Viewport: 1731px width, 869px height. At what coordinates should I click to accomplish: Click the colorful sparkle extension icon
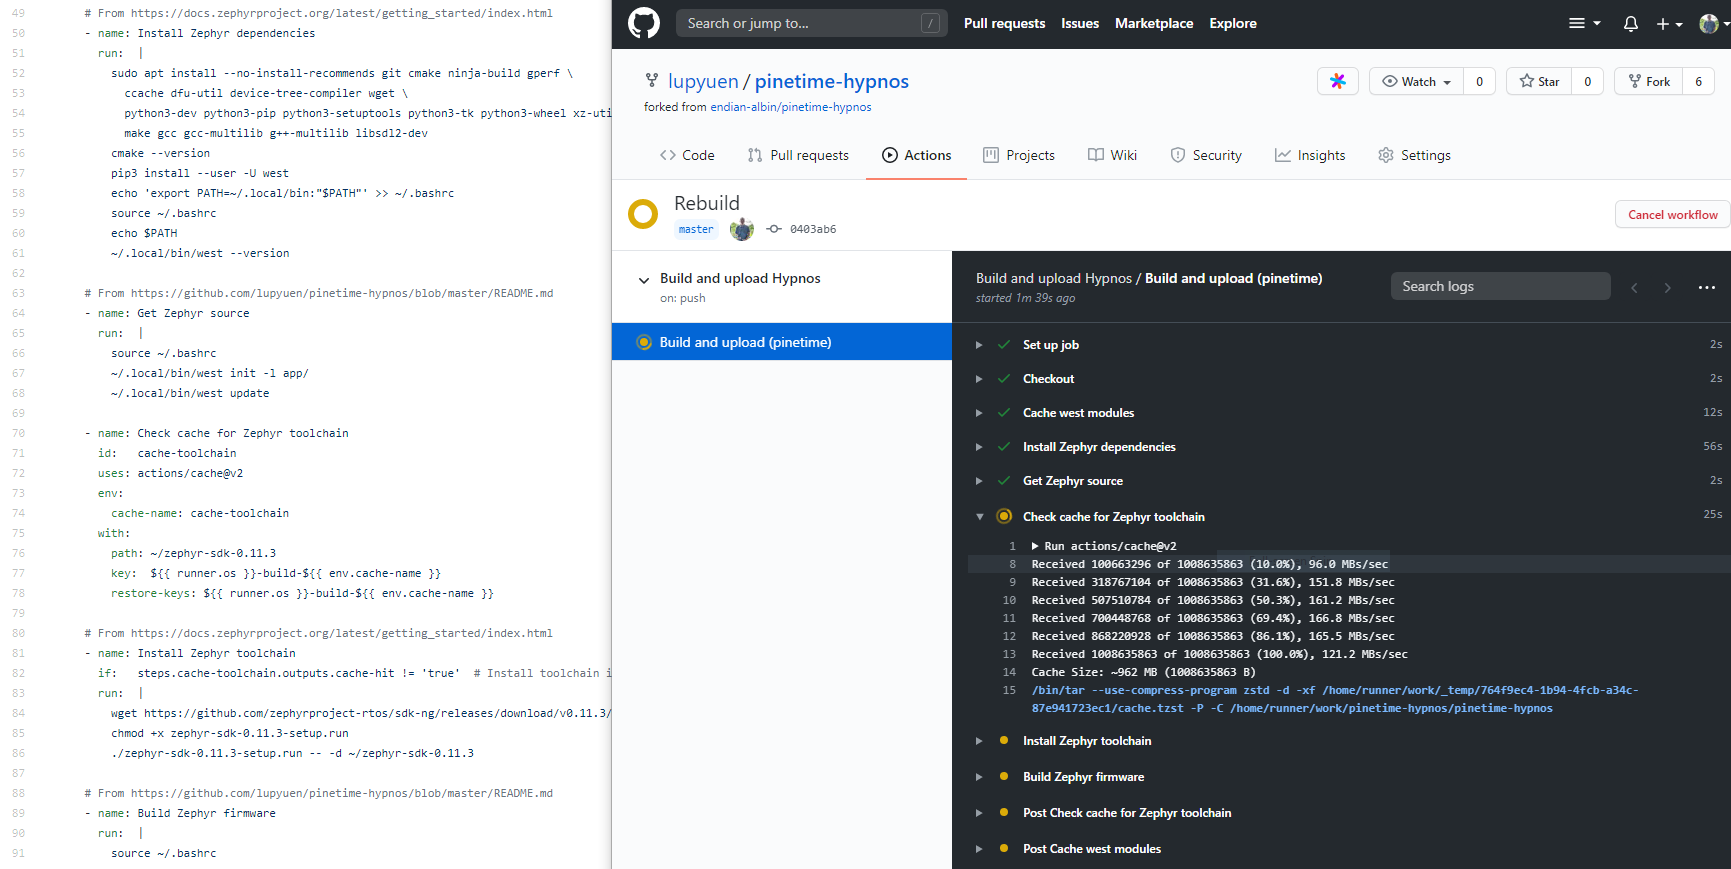point(1337,81)
